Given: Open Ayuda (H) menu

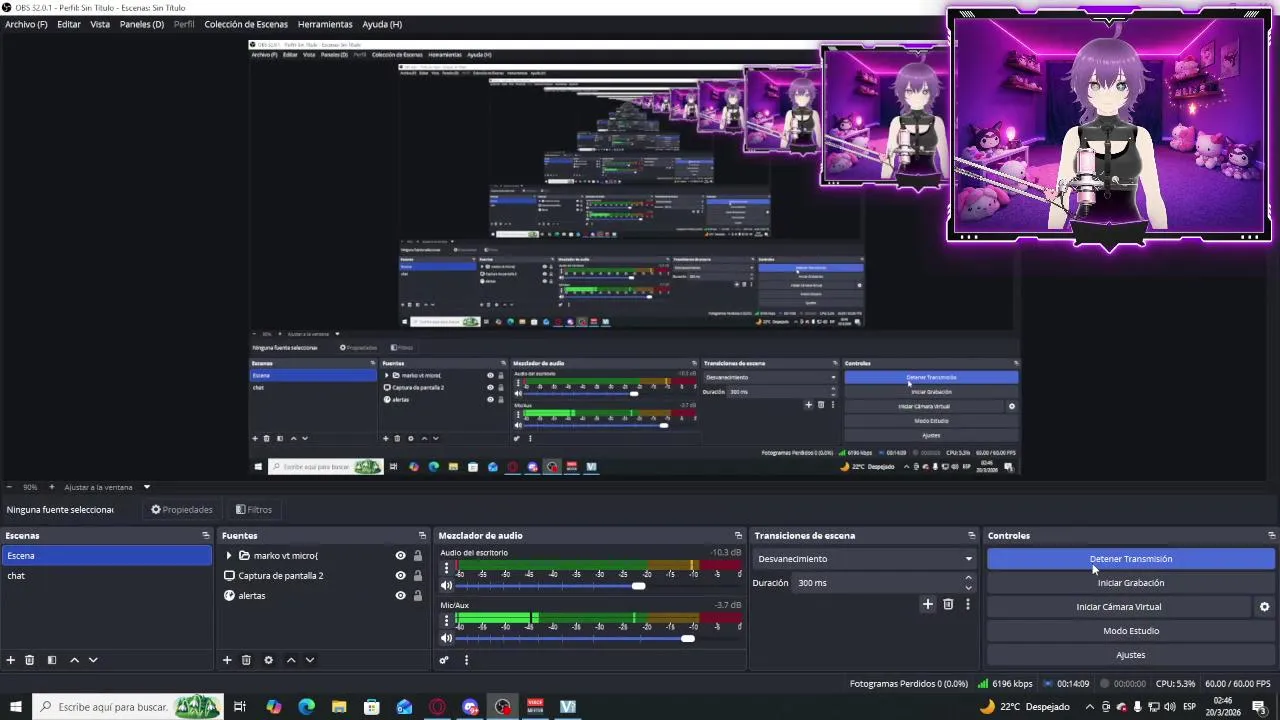Looking at the screenshot, I should [x=382, y=24].
